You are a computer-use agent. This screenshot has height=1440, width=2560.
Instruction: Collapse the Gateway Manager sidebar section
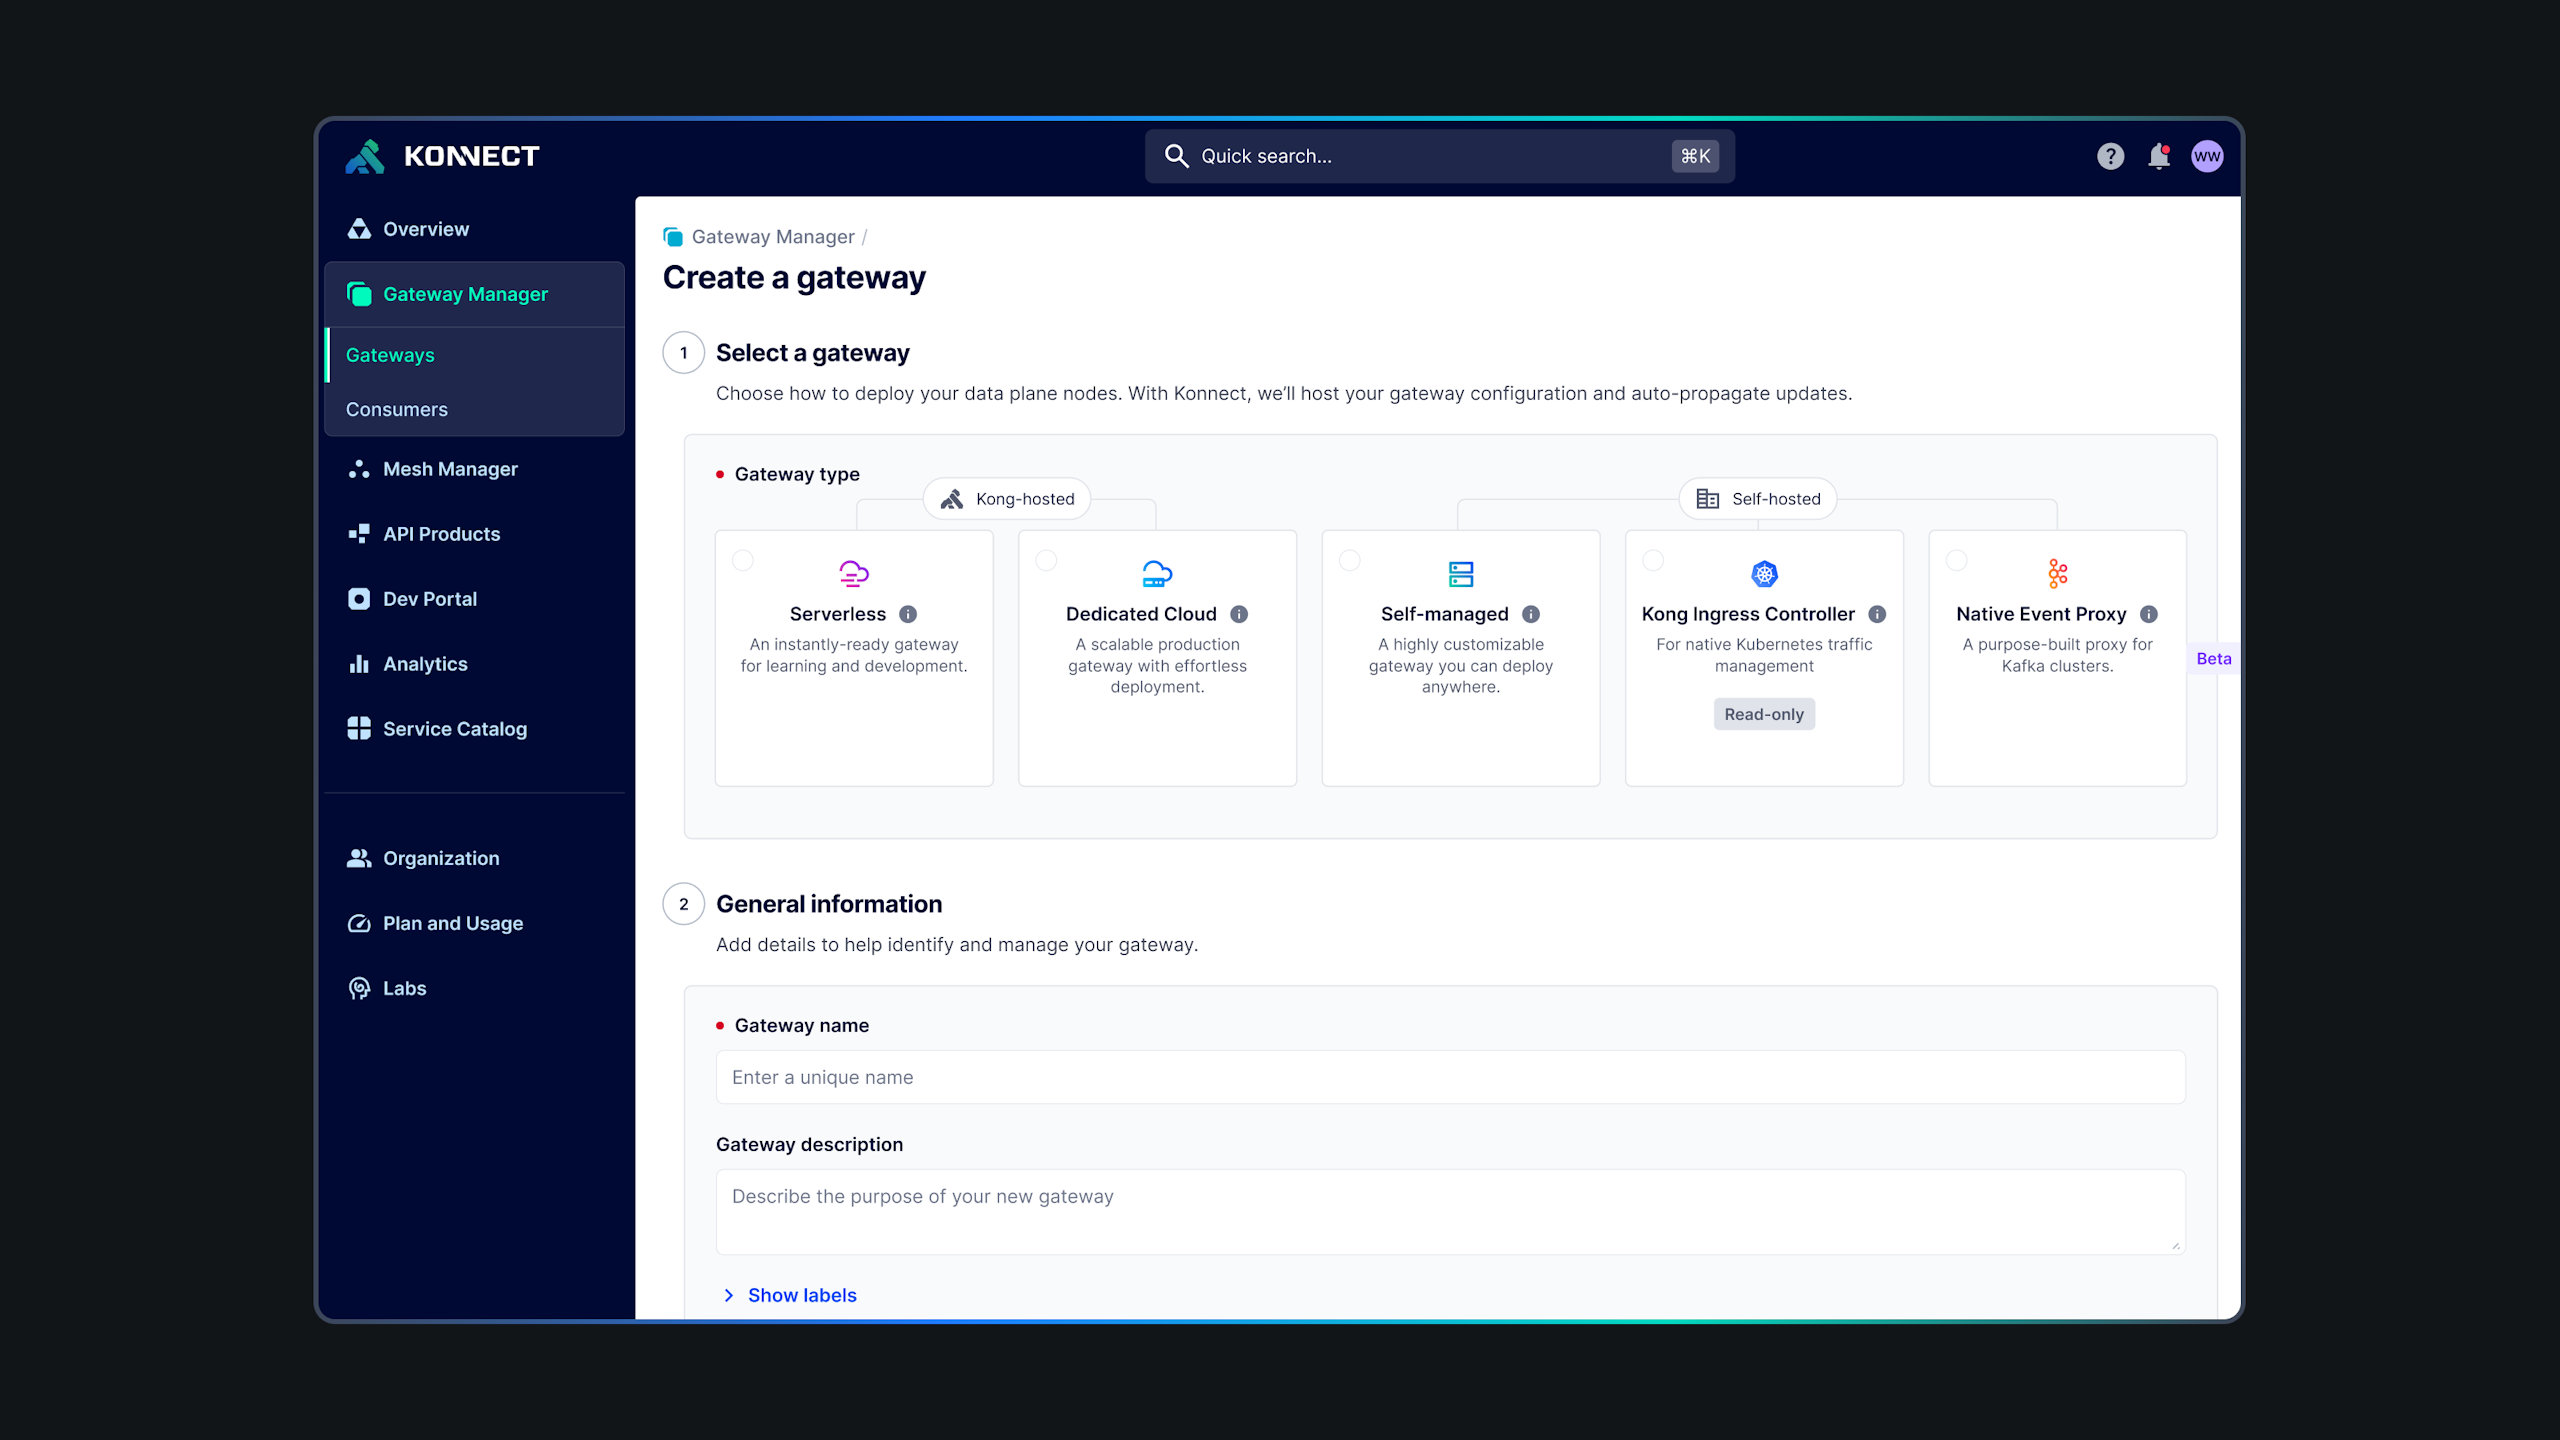pos(465,294)
